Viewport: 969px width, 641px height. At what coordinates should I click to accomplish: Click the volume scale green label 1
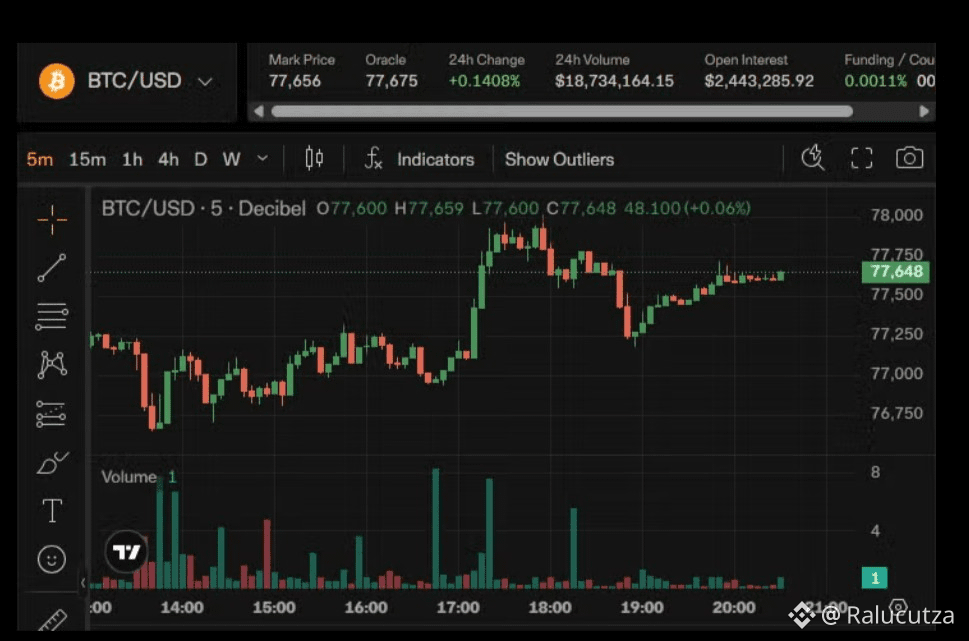click(874, 578)
